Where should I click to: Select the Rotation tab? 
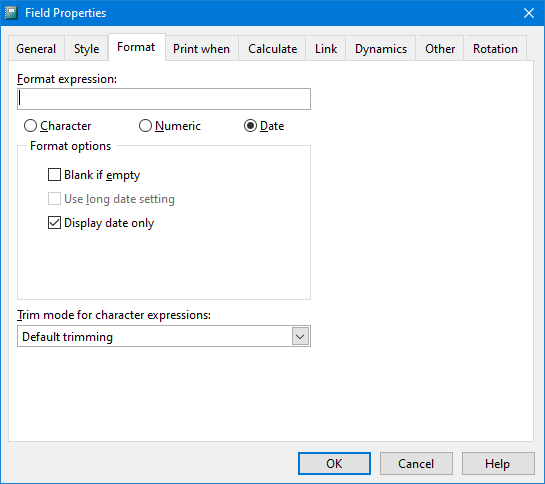[x=495, y=49]
